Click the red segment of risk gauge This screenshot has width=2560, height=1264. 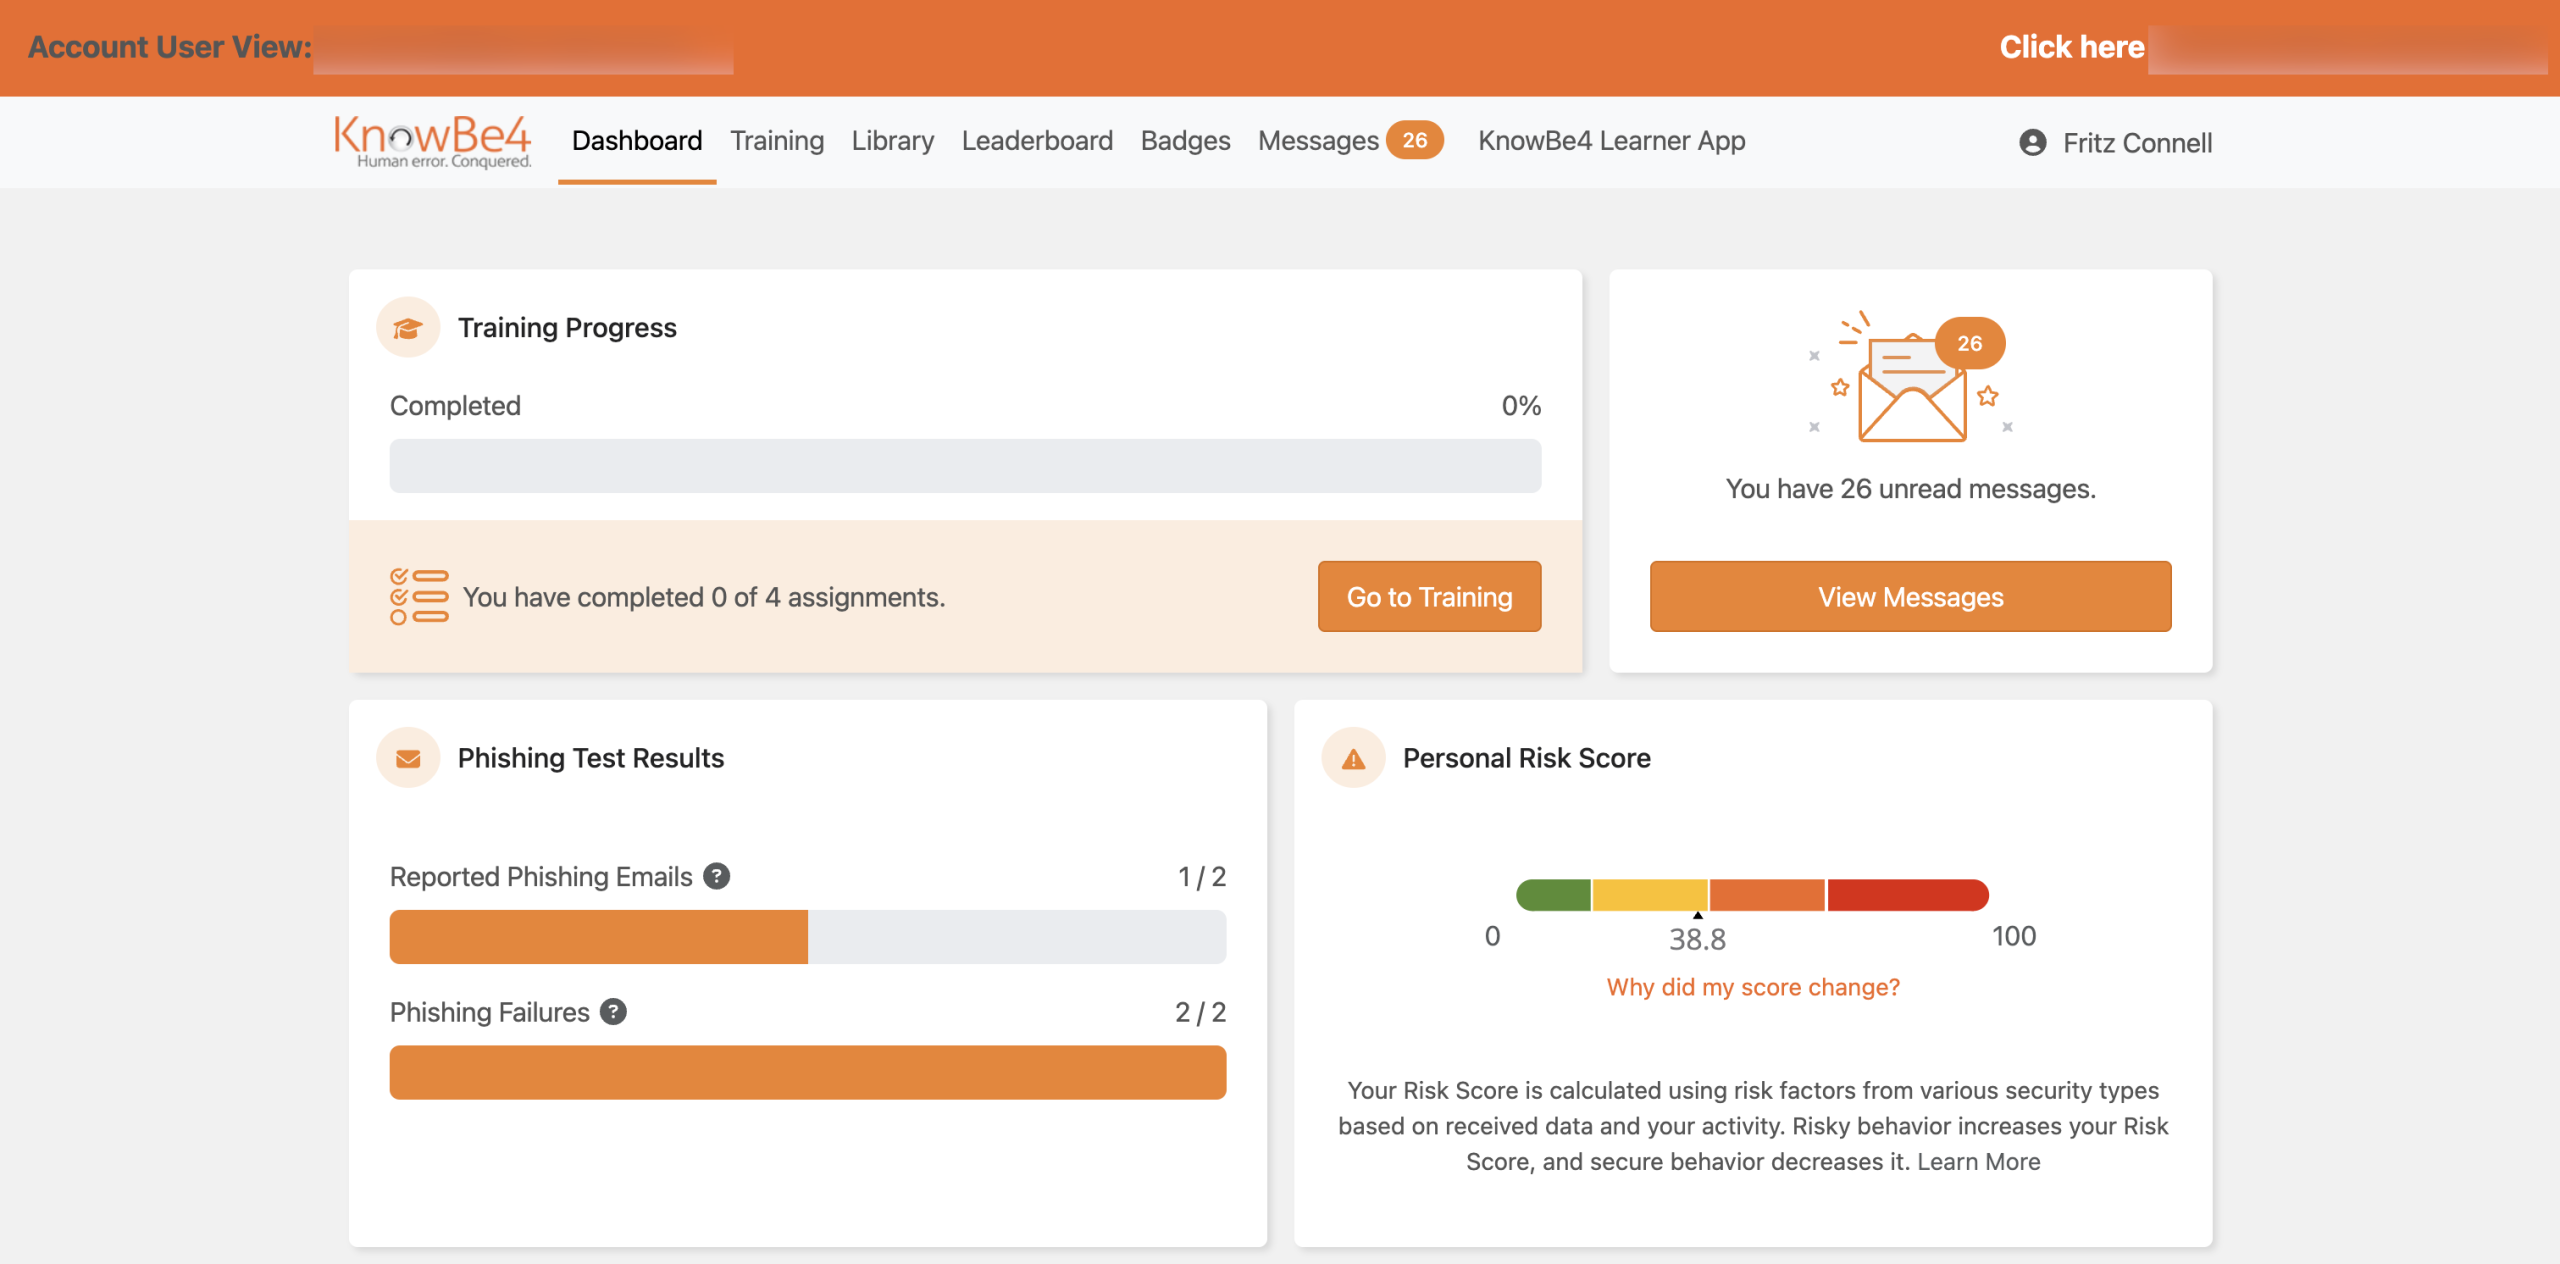click(1908, 895)
